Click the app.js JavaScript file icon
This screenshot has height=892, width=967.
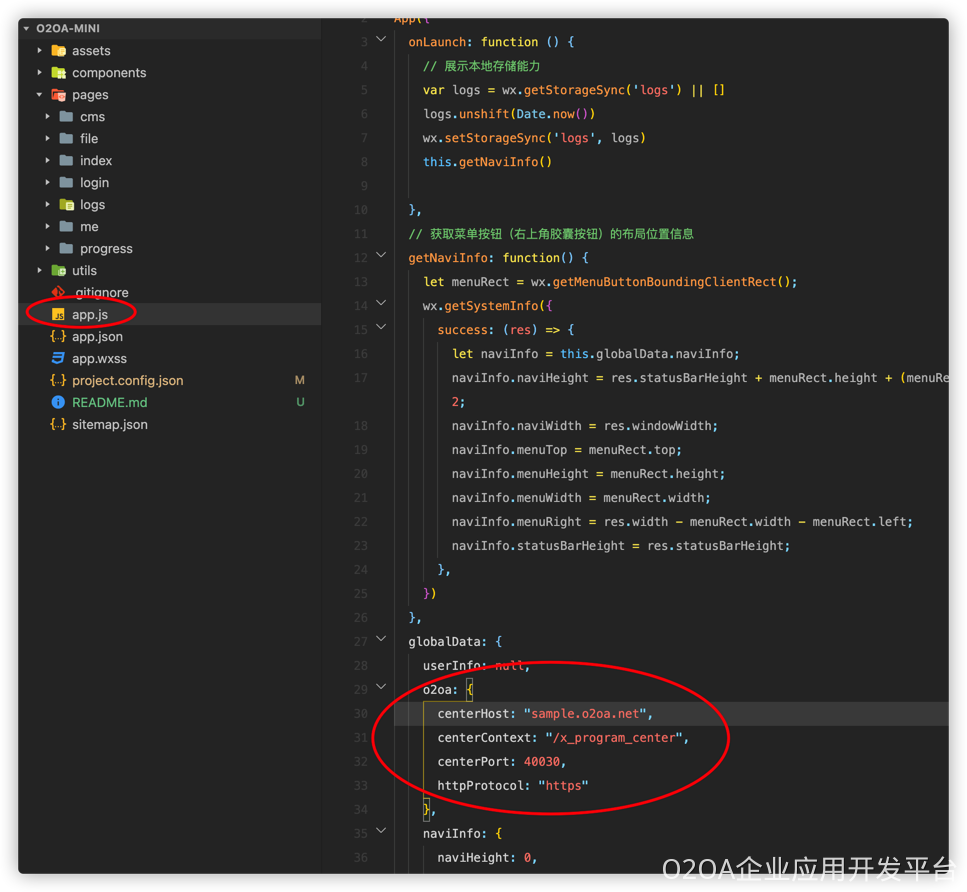click(x=58, y=314)
